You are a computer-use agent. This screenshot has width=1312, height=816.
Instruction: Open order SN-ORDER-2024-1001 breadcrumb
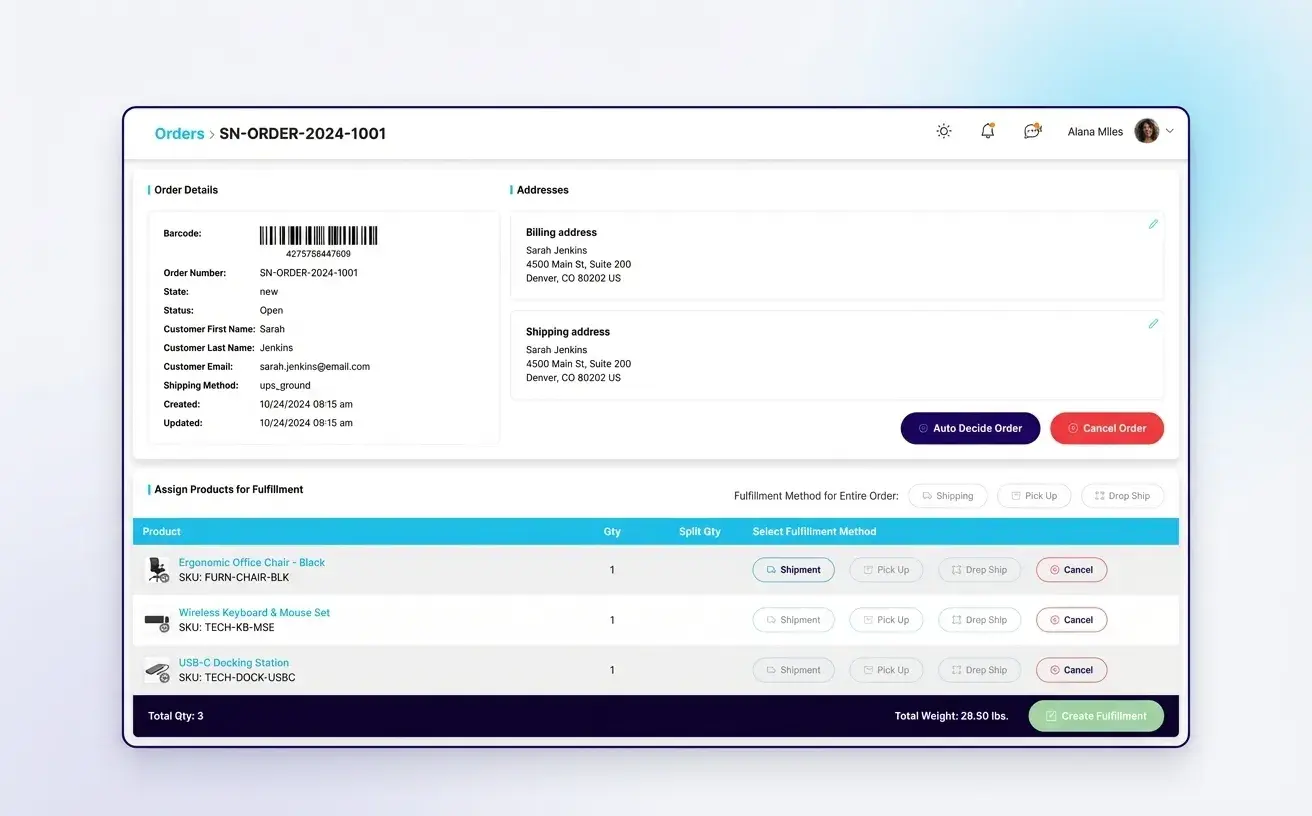[x=300, y=133]
